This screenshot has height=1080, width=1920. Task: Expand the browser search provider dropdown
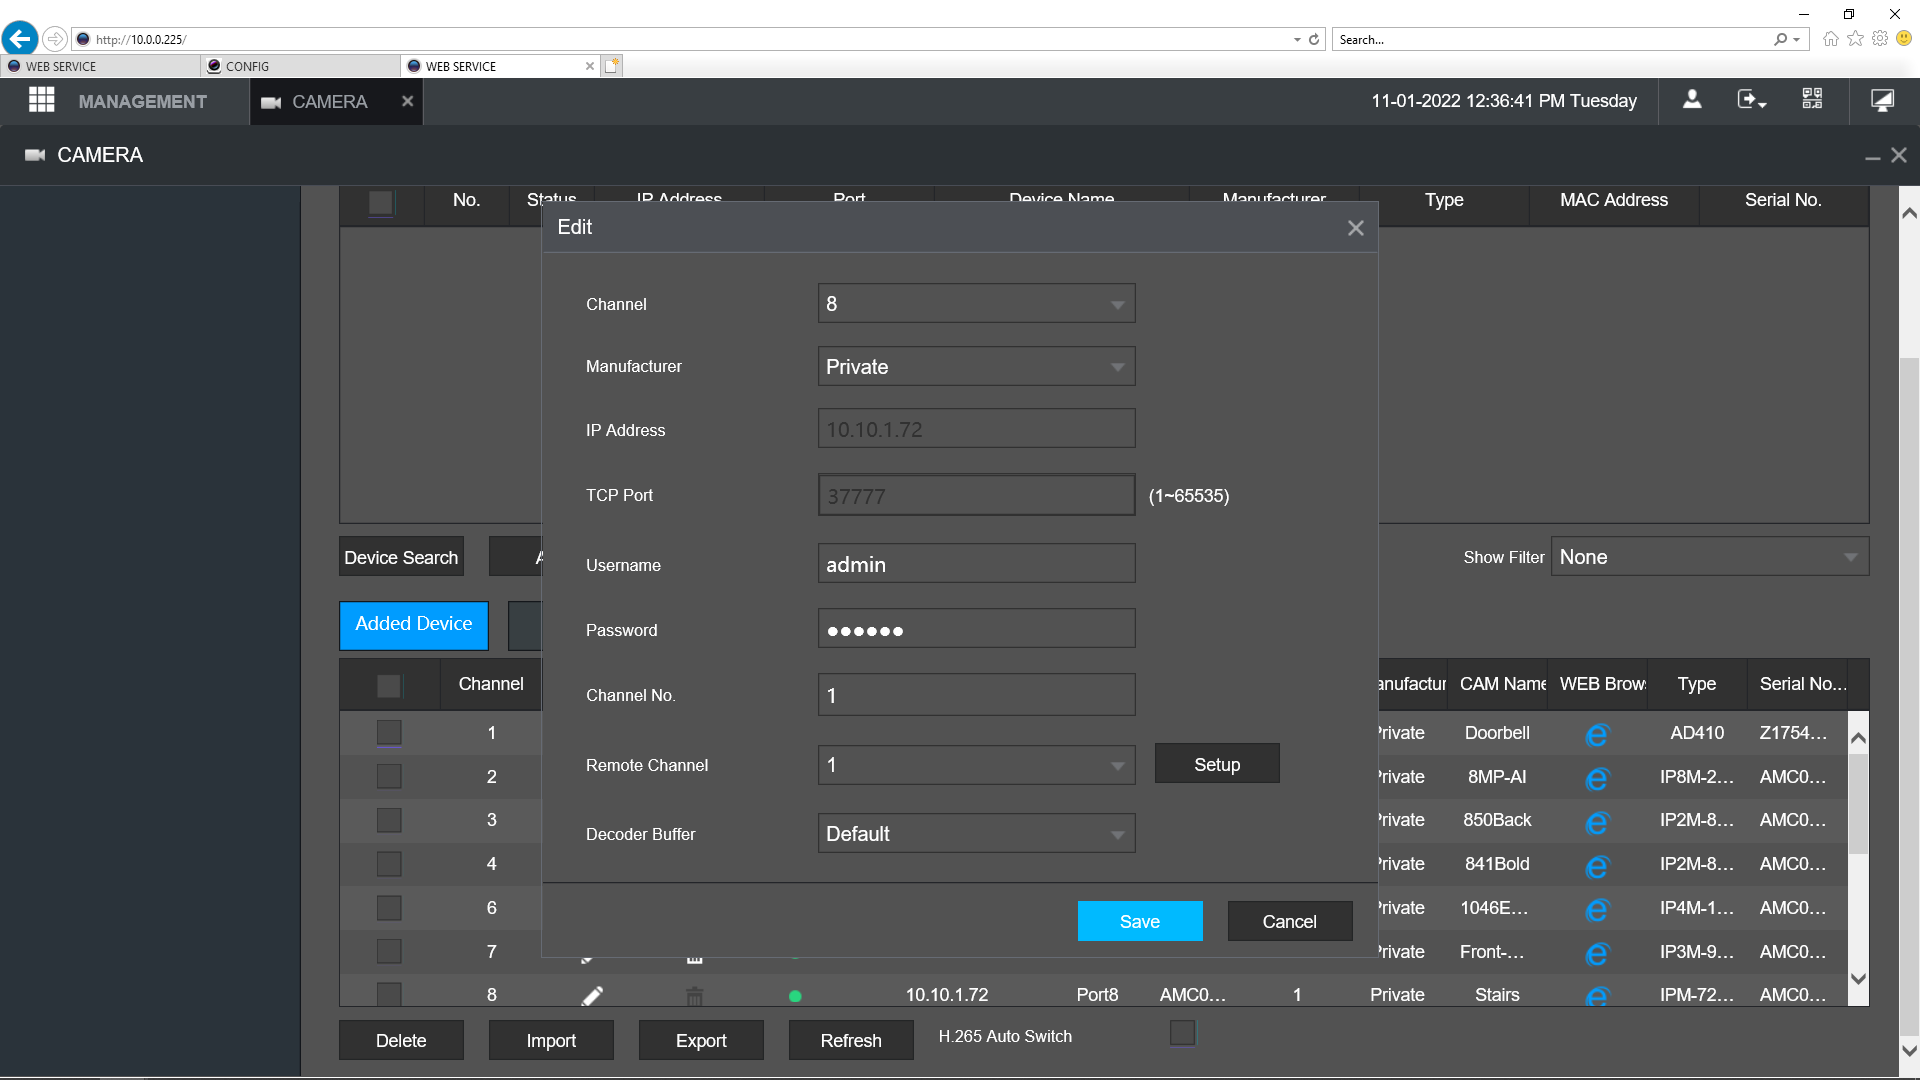[1797, 40]
